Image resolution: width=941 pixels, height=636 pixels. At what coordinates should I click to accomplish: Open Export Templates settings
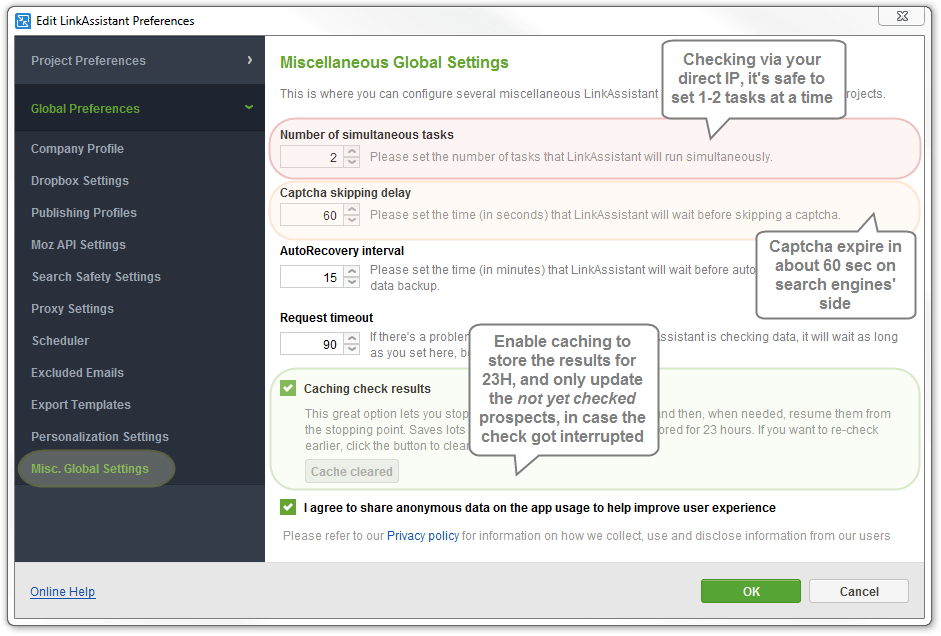pyautogui.click(x=81, y=404)
